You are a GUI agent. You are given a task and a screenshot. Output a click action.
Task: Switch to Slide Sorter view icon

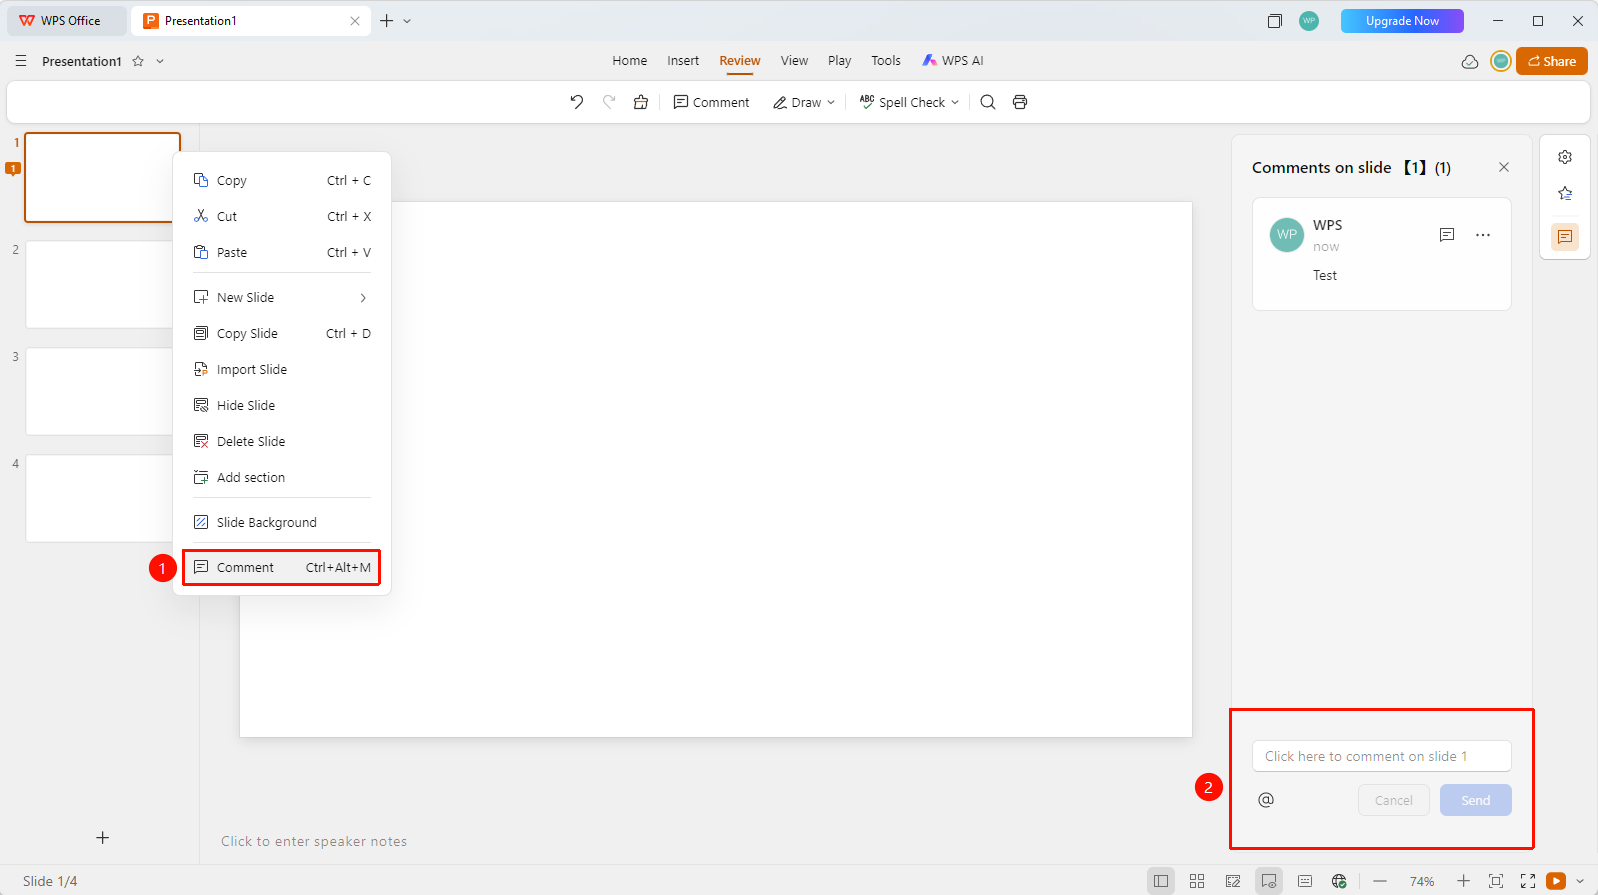pyautogui.click(x=1197, y=881)
